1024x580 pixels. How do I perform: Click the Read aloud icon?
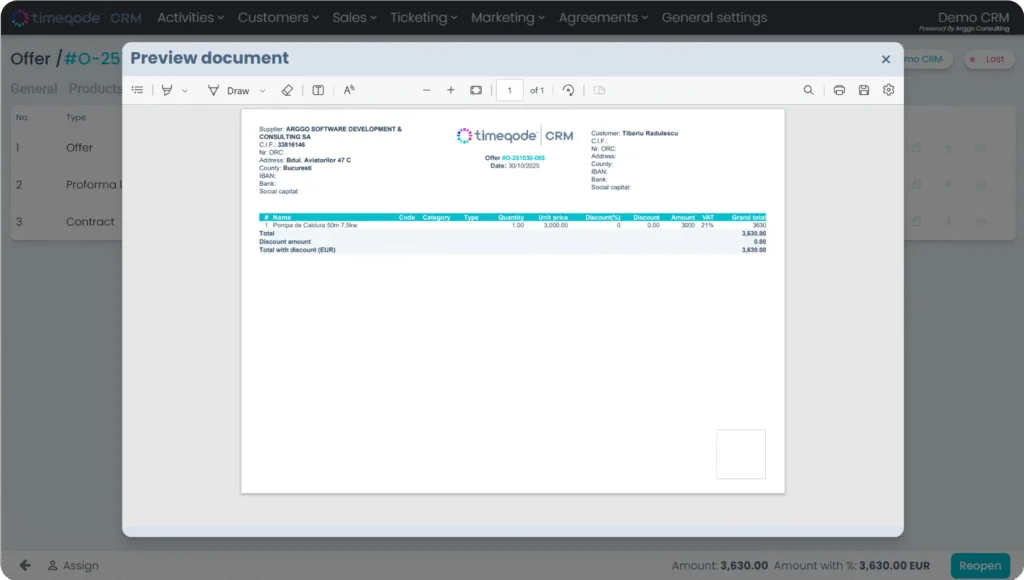[x=349, y=90]
